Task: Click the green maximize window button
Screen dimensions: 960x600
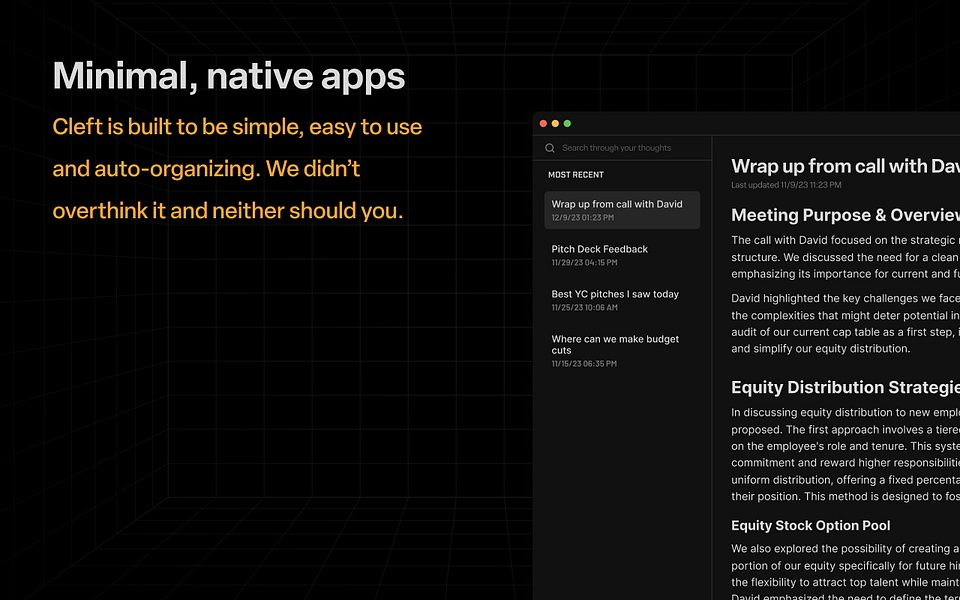Action: [568, 124]
